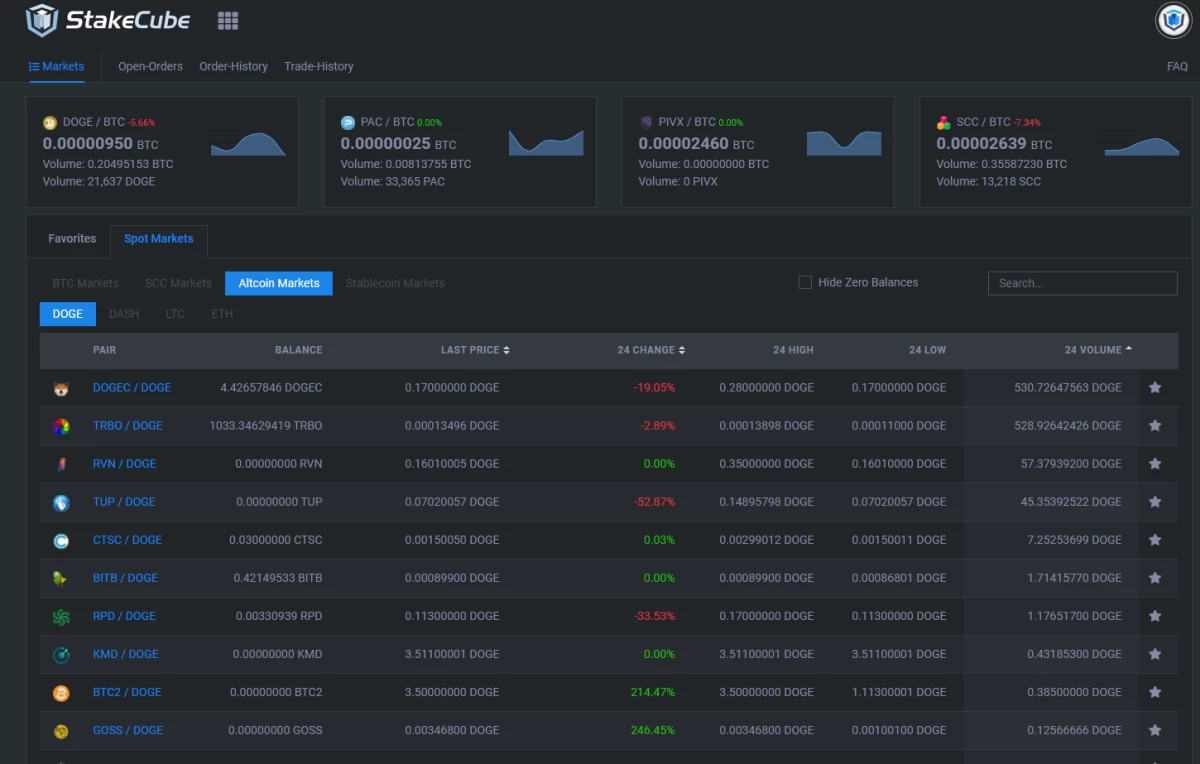Screen dimensions: 1200x764
Task: Favorite the TUP / DOGE pair star
Action: (1155, 501)
